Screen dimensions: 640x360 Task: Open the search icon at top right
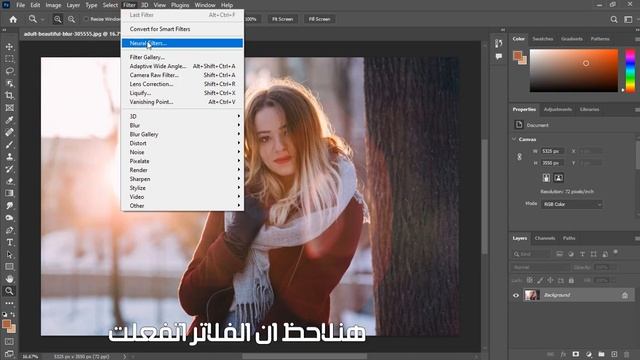coord(614,19)
